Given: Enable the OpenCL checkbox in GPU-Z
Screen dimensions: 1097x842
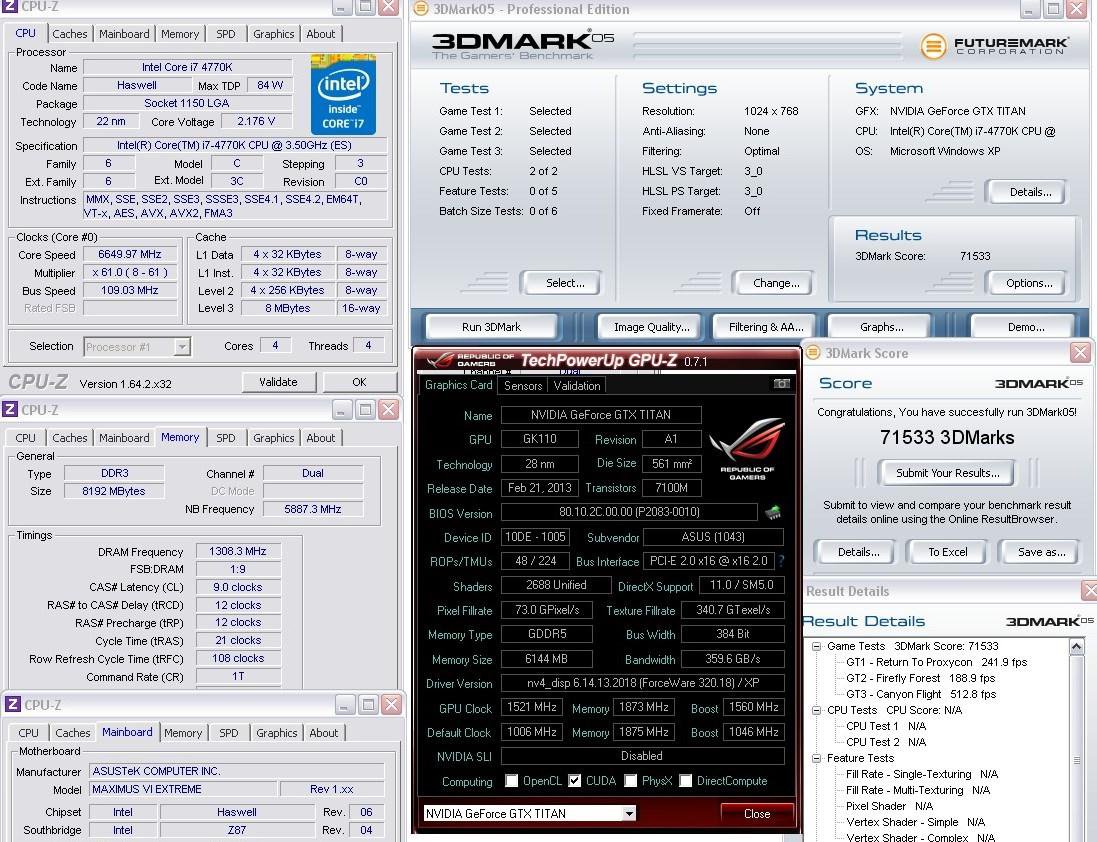Looking at the screenshot, I should tap(512, 780).
